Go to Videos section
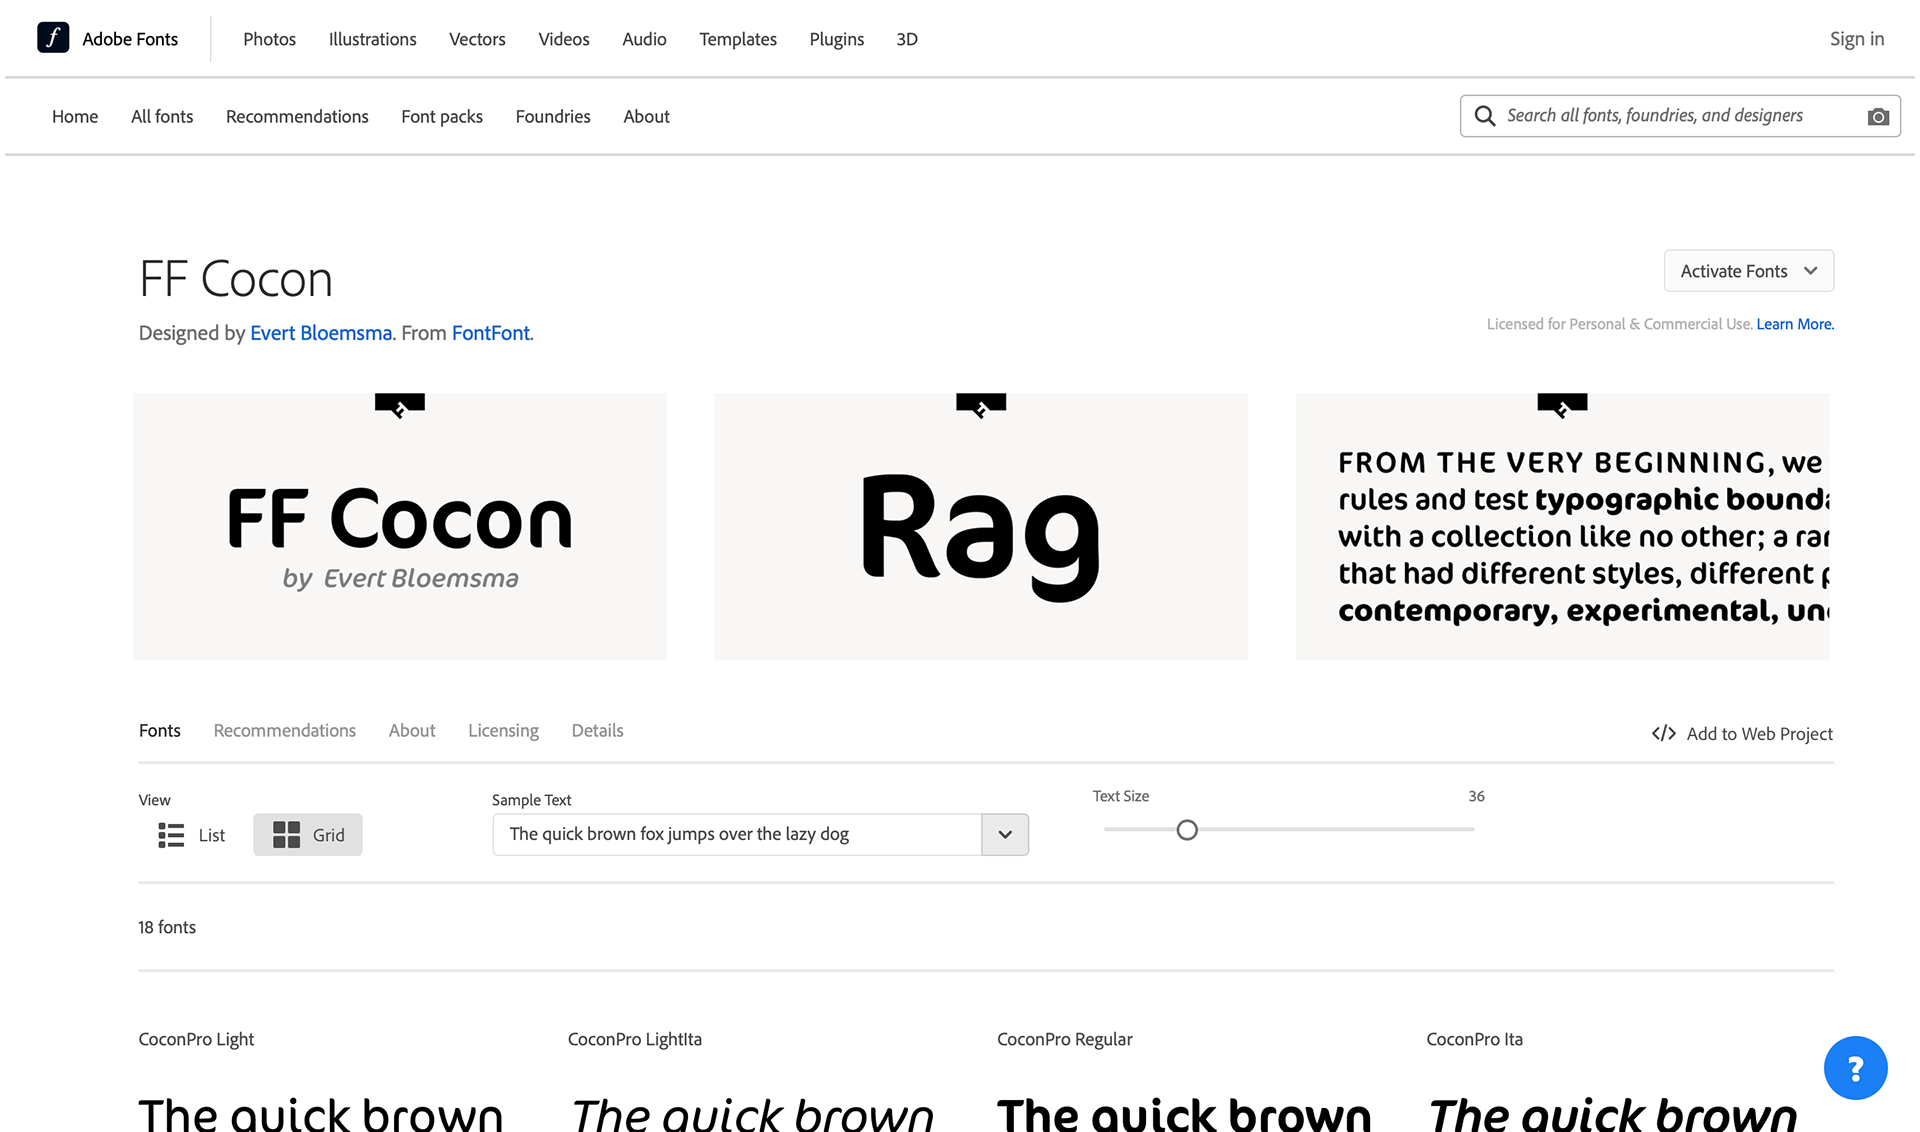Viewport: 1920px width, 1132px height. point(564,39)
